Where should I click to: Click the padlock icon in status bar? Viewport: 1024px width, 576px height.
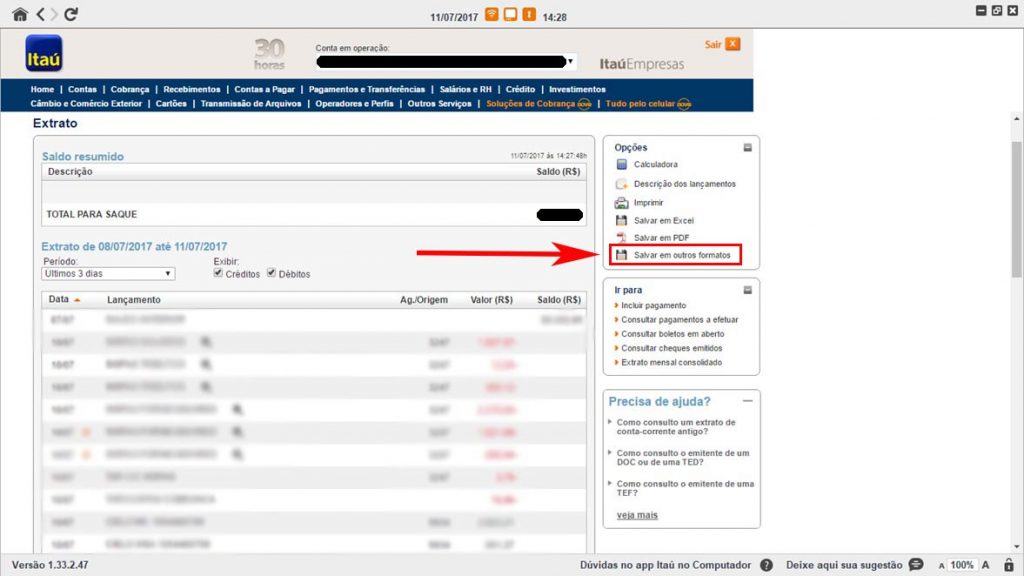(1010, 565)
